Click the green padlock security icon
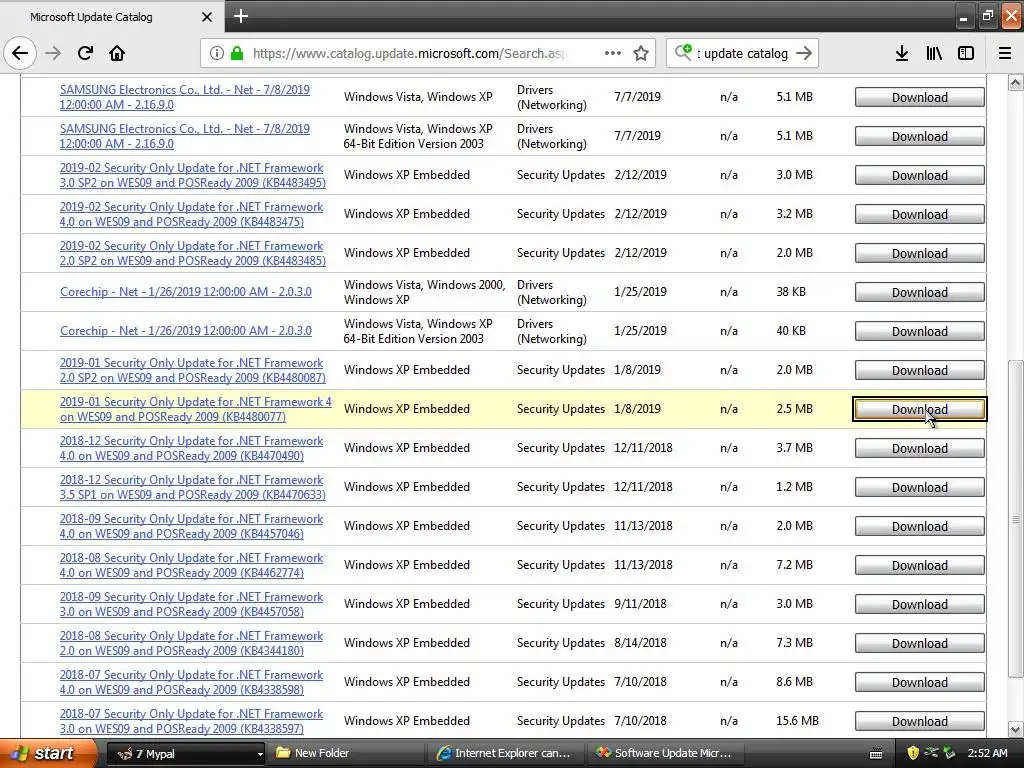The width and height of the screenshot is (1024, 768). pyautogui.click(x=237, y=53)
